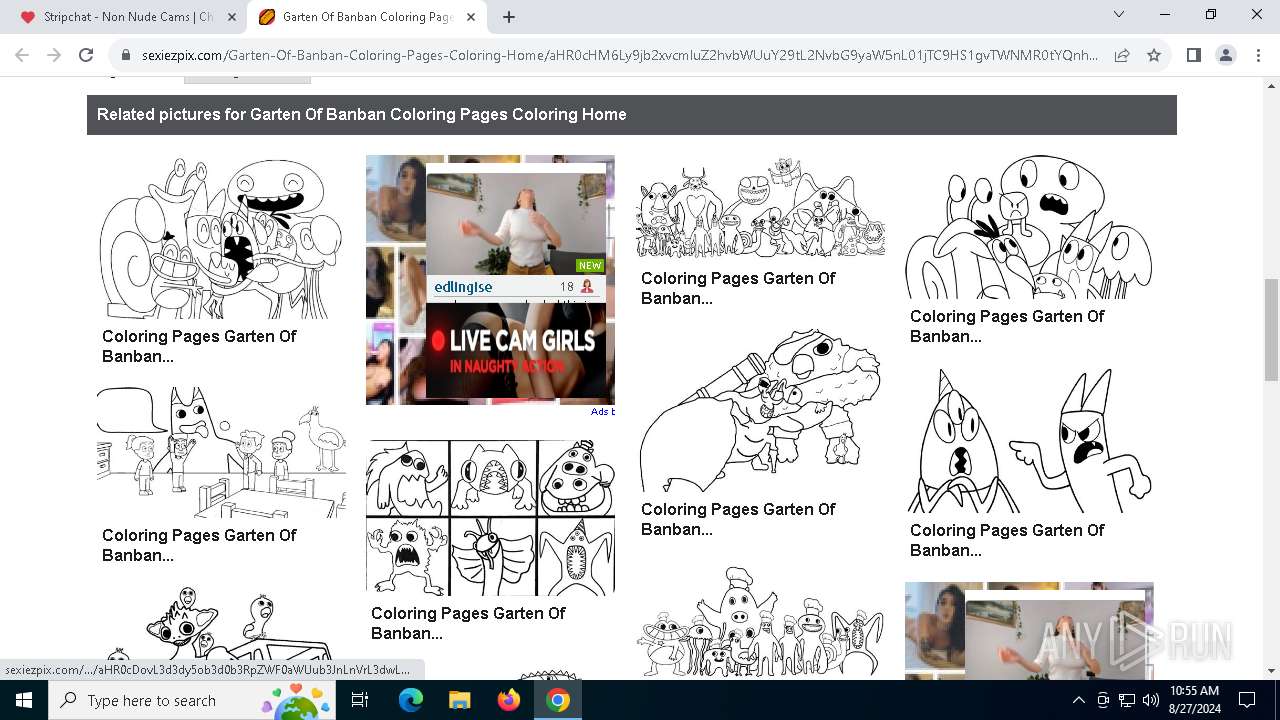Screen dimensions: 1280x720
Task: Go back to the previous page
Action: [x=22, y=56]
